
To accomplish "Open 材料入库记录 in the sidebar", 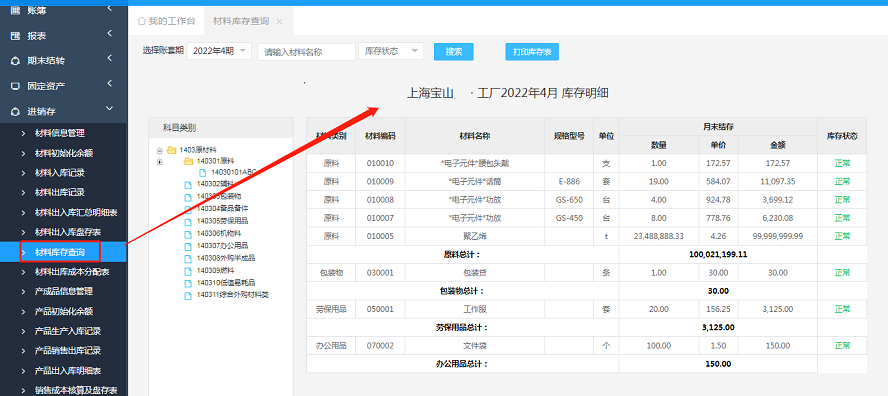I will click(x=59, y=173).
